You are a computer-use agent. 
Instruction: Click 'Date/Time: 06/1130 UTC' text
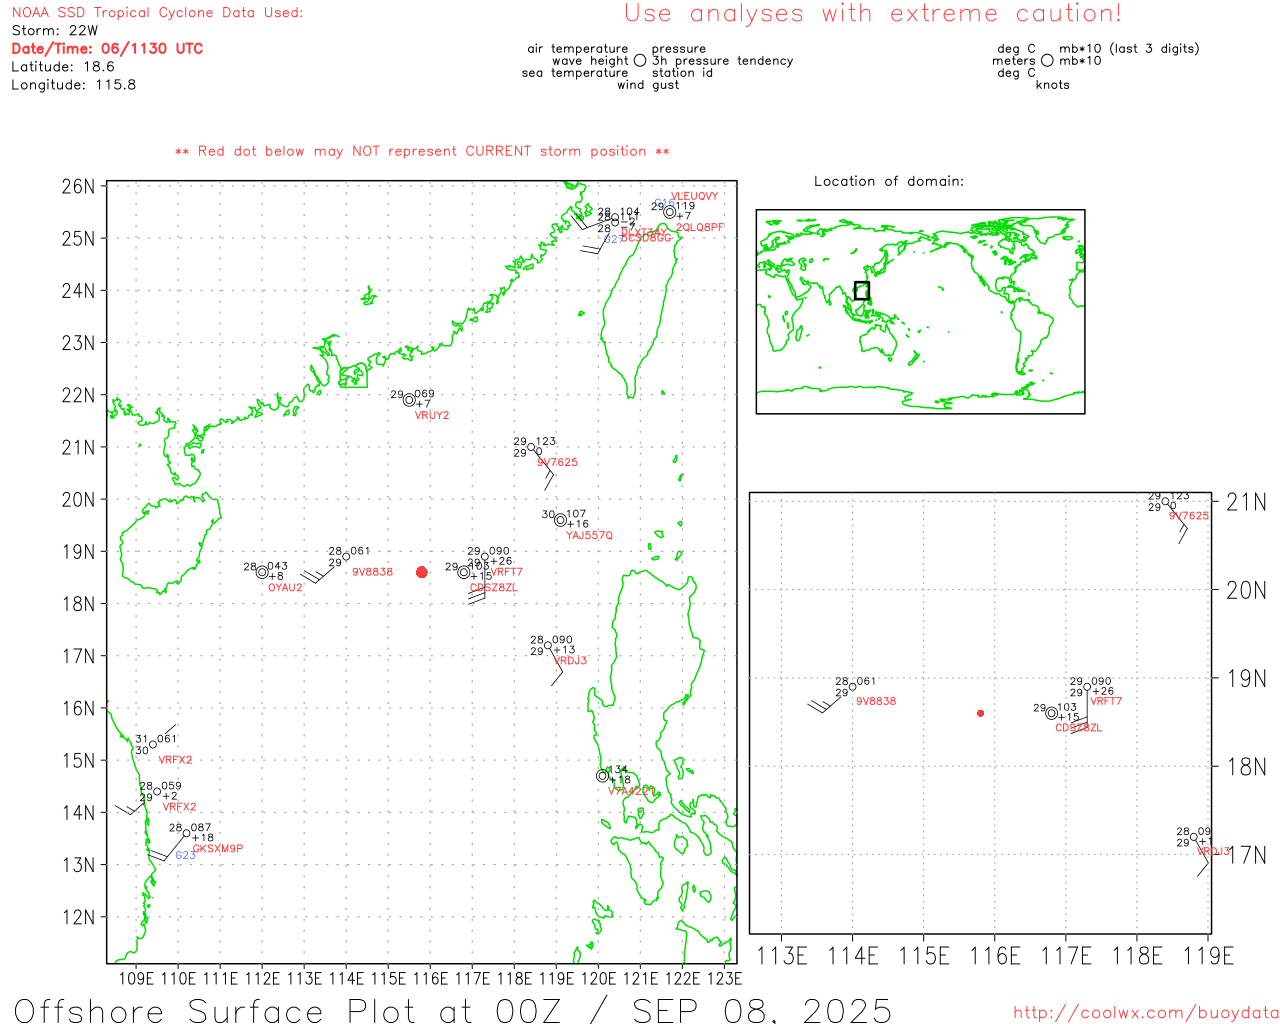pyautogui.click(x=107, y=49)
